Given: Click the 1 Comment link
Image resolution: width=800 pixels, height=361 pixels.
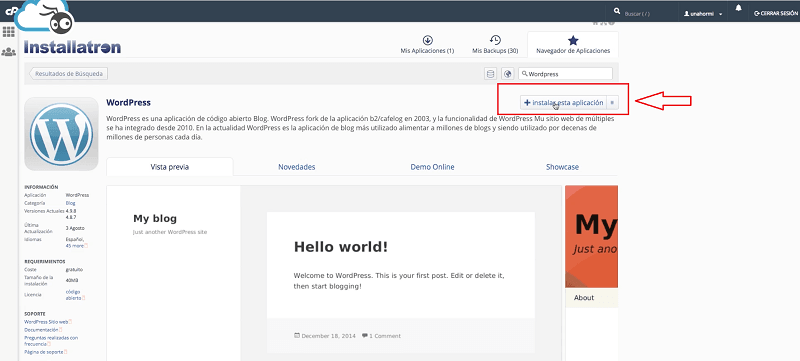Looking at the screenshot, I should [x=385, y=336].
